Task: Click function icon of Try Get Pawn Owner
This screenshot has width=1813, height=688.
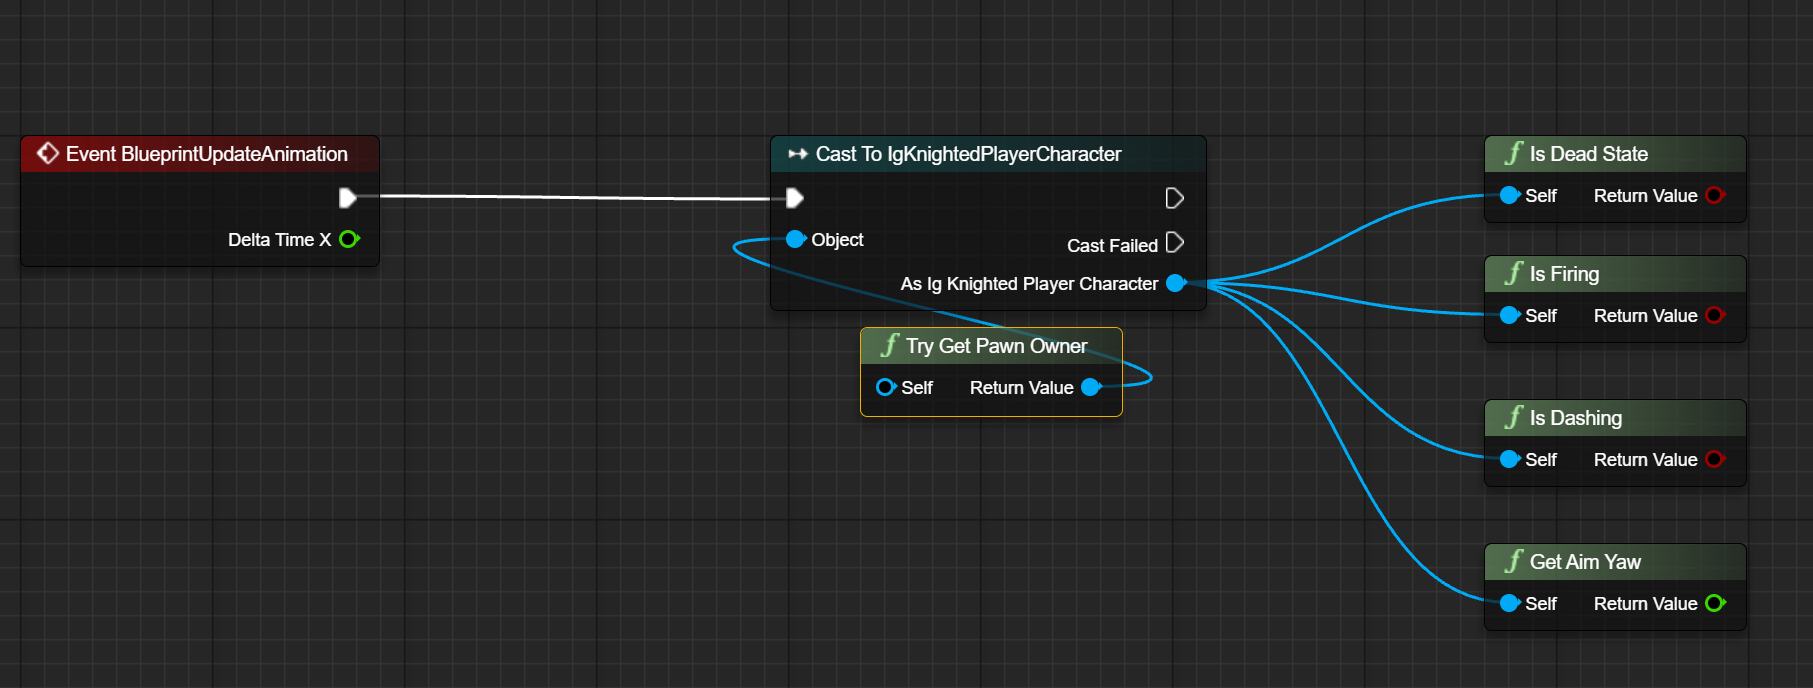Action: [889, 345]
